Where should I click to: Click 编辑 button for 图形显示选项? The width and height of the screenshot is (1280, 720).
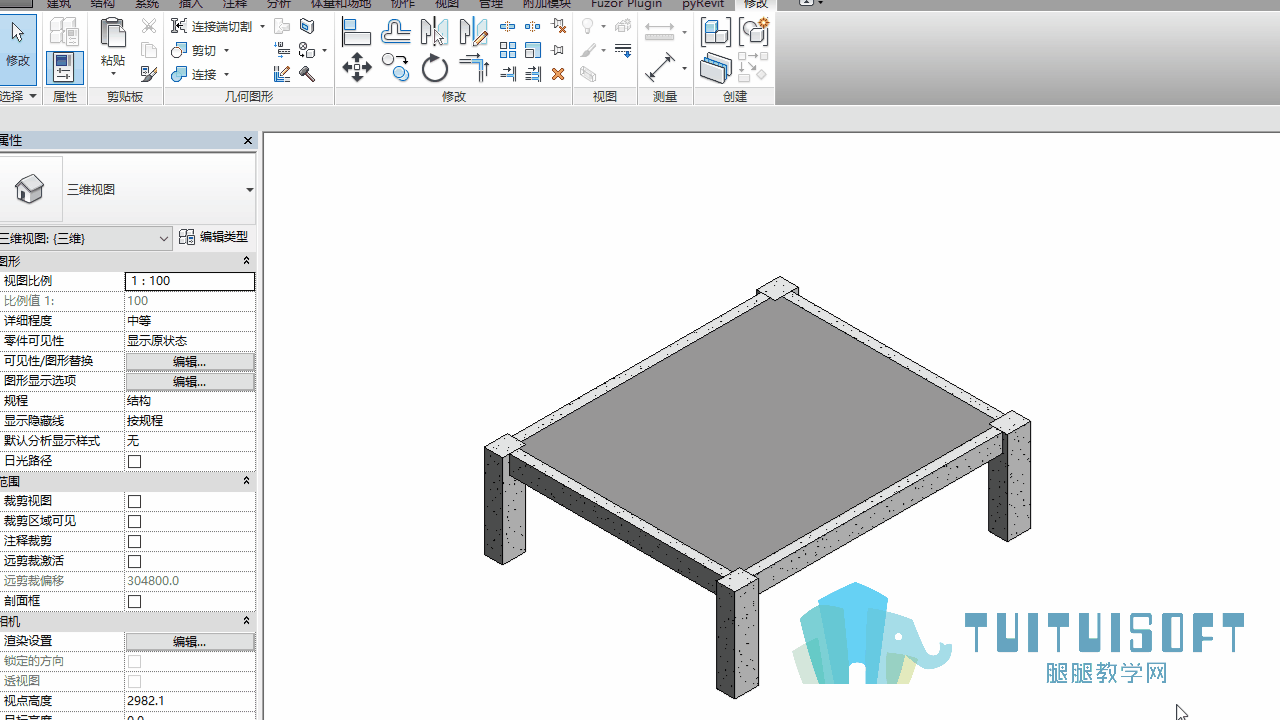point(190,381)
